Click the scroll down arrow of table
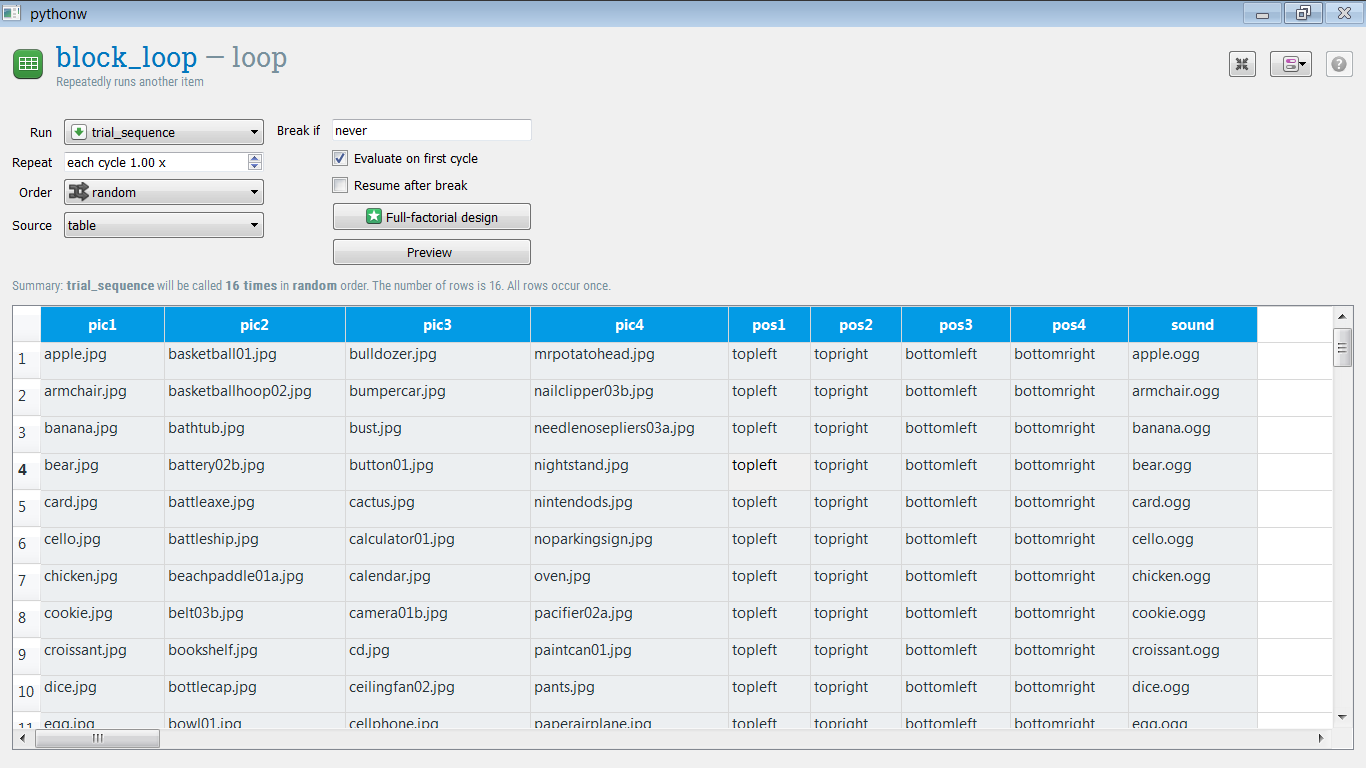Viewport: 1366px width, 768px height. [1342, 716]
